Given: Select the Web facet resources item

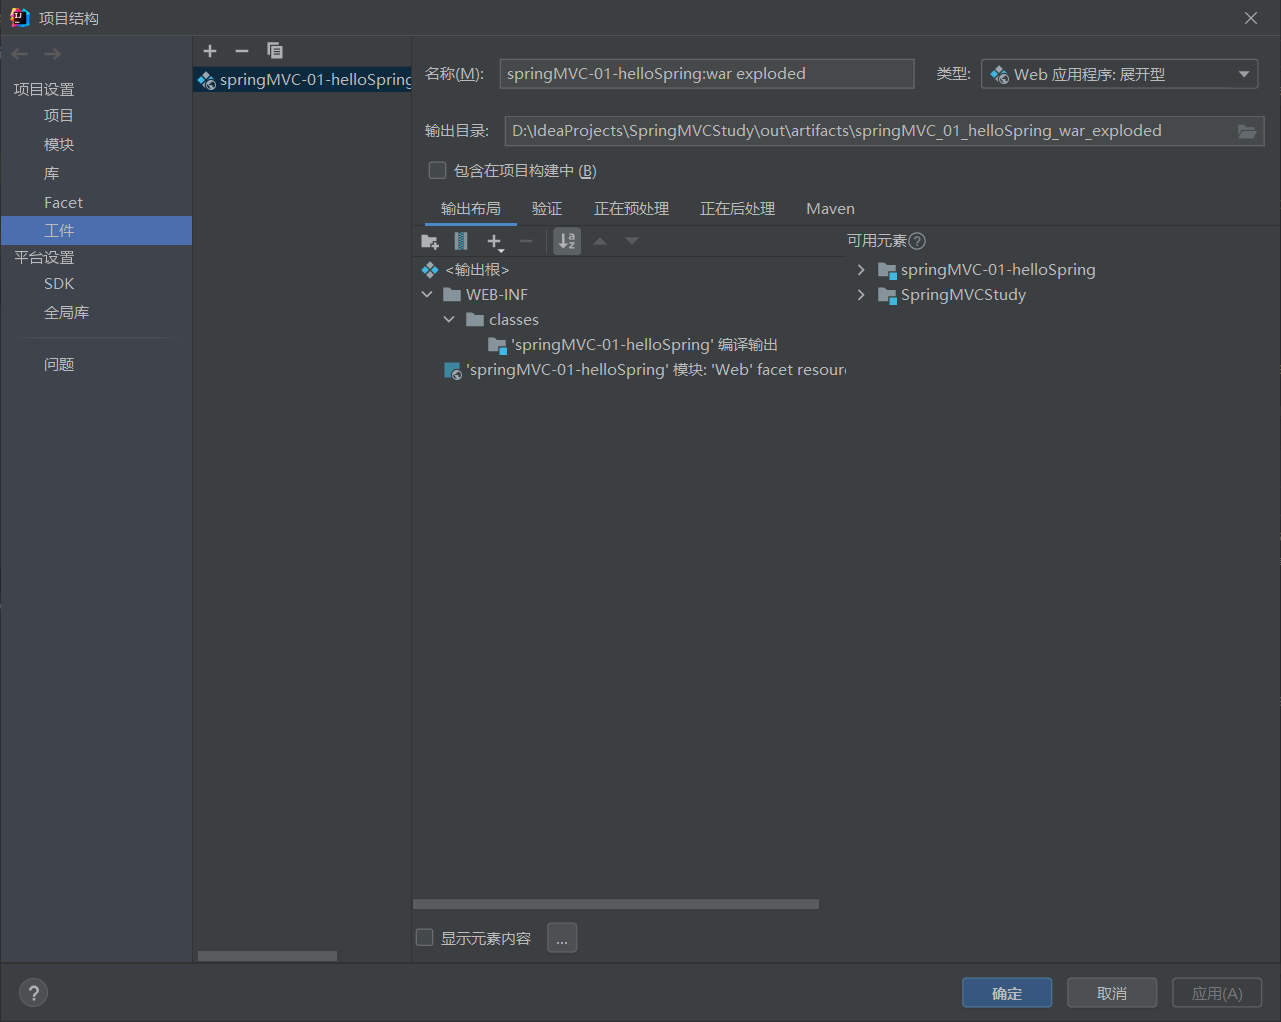Looking at the screenshot, I should (645, 370).
